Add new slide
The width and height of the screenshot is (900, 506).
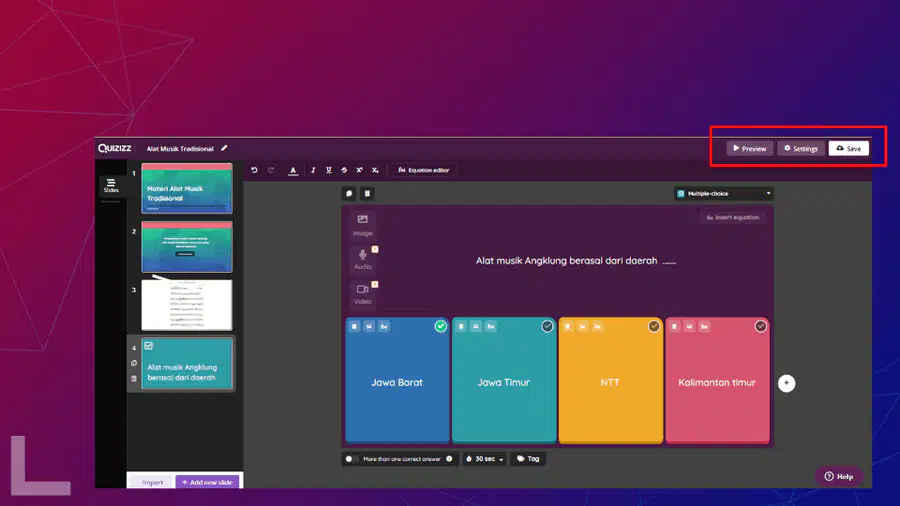tap(207, 482)
